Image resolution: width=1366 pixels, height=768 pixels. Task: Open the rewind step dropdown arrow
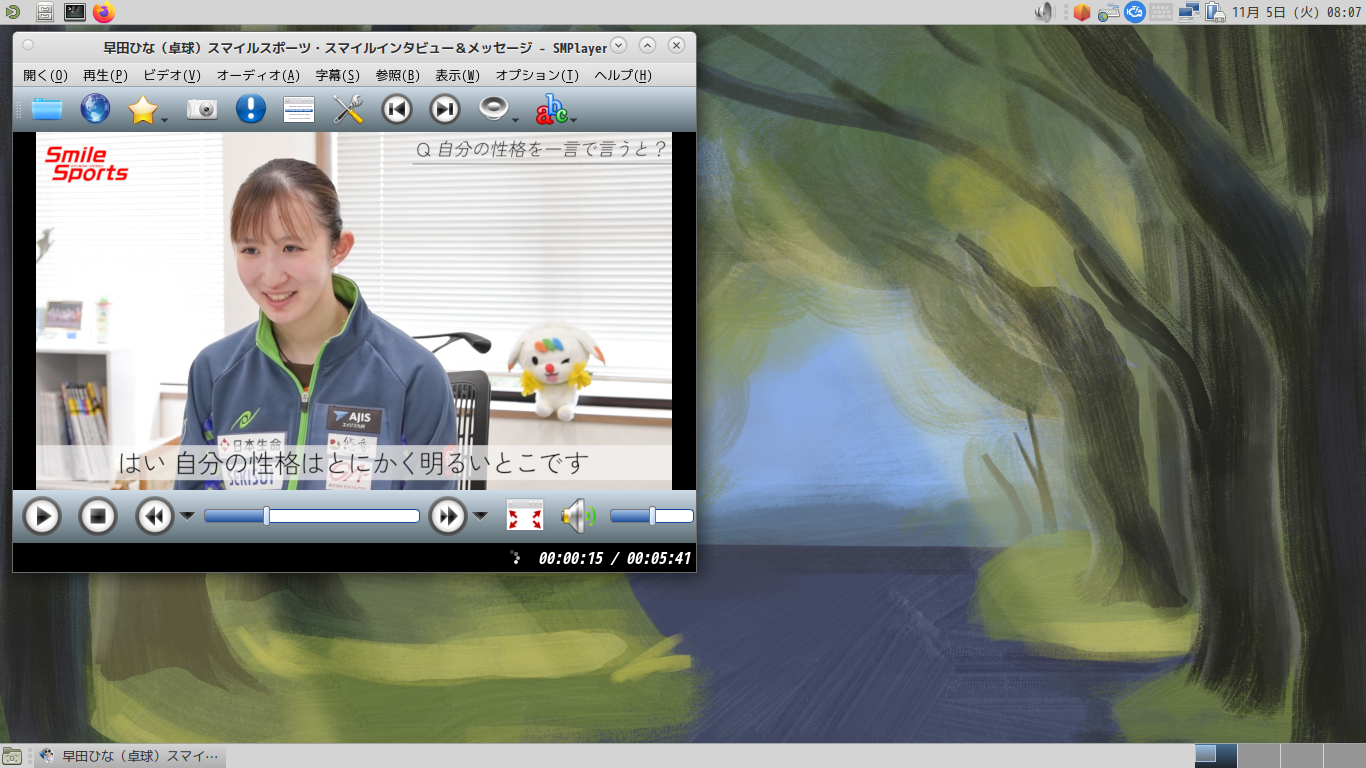pyautogui.click(x=187, y=516)
